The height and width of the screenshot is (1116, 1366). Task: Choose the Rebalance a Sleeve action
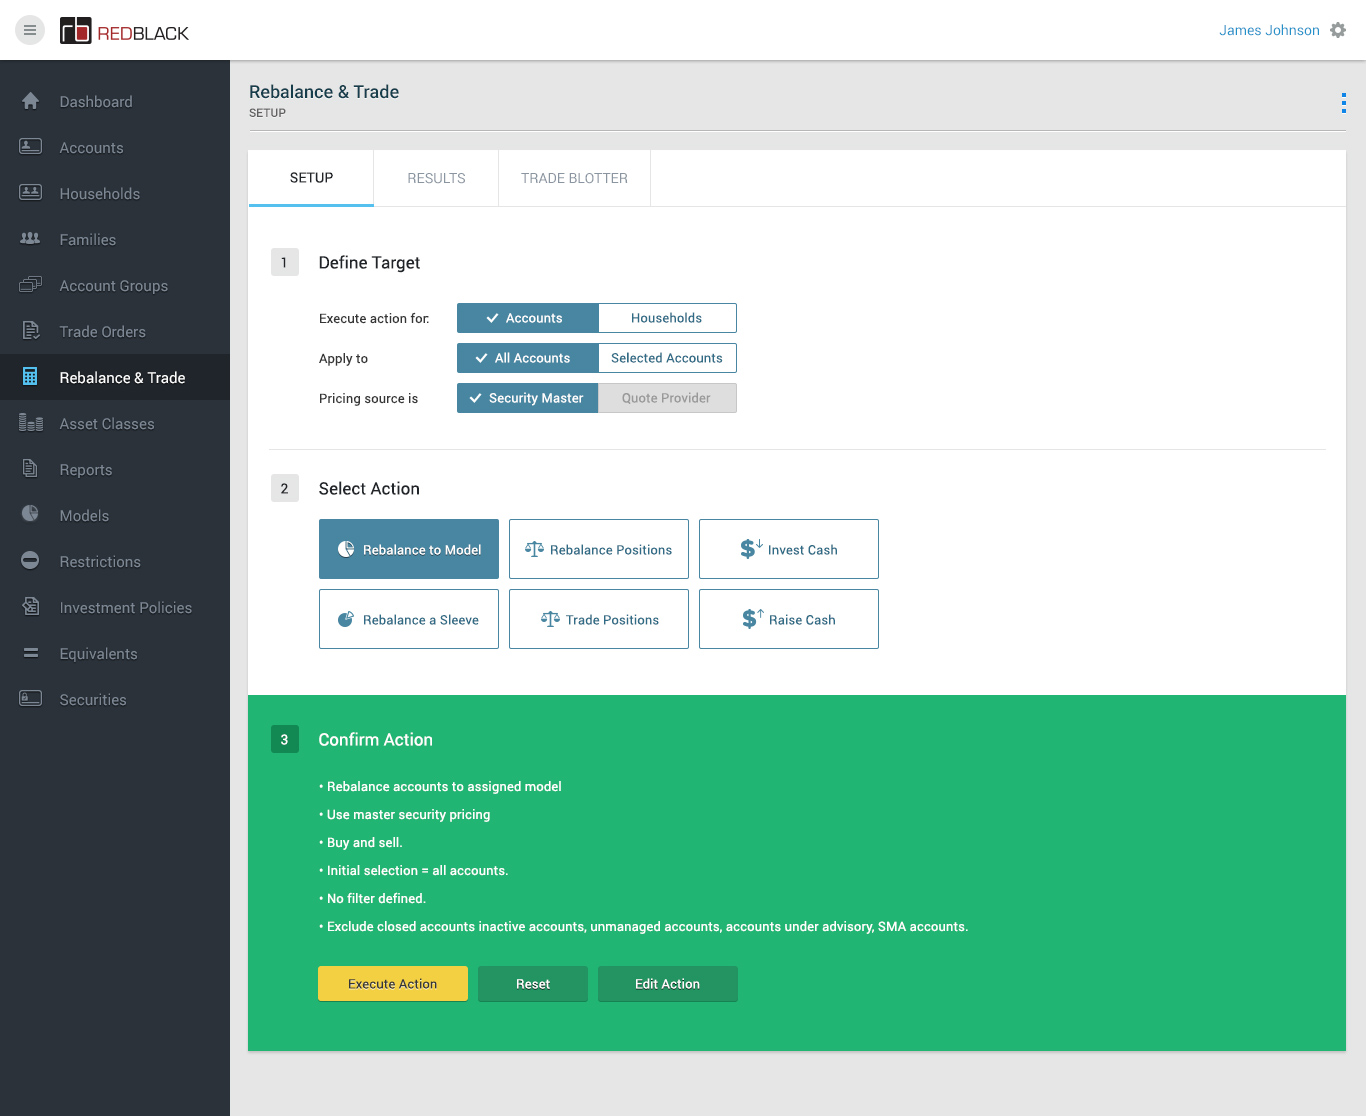409,619
